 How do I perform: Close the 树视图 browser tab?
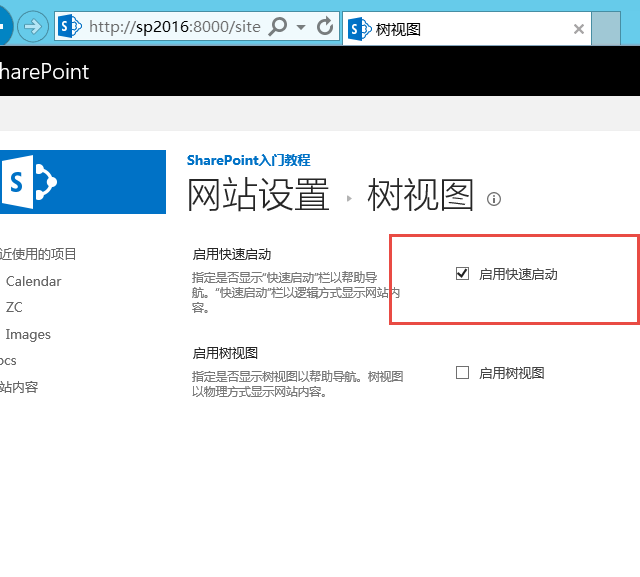(x=578, y=29)
